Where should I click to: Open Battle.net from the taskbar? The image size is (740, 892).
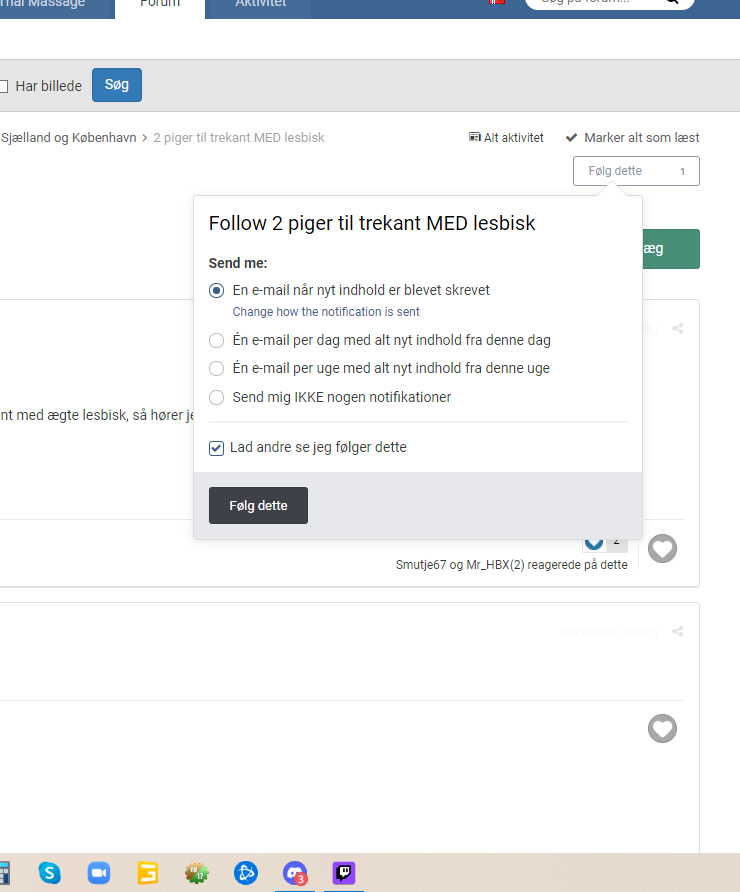click(246, 872)
